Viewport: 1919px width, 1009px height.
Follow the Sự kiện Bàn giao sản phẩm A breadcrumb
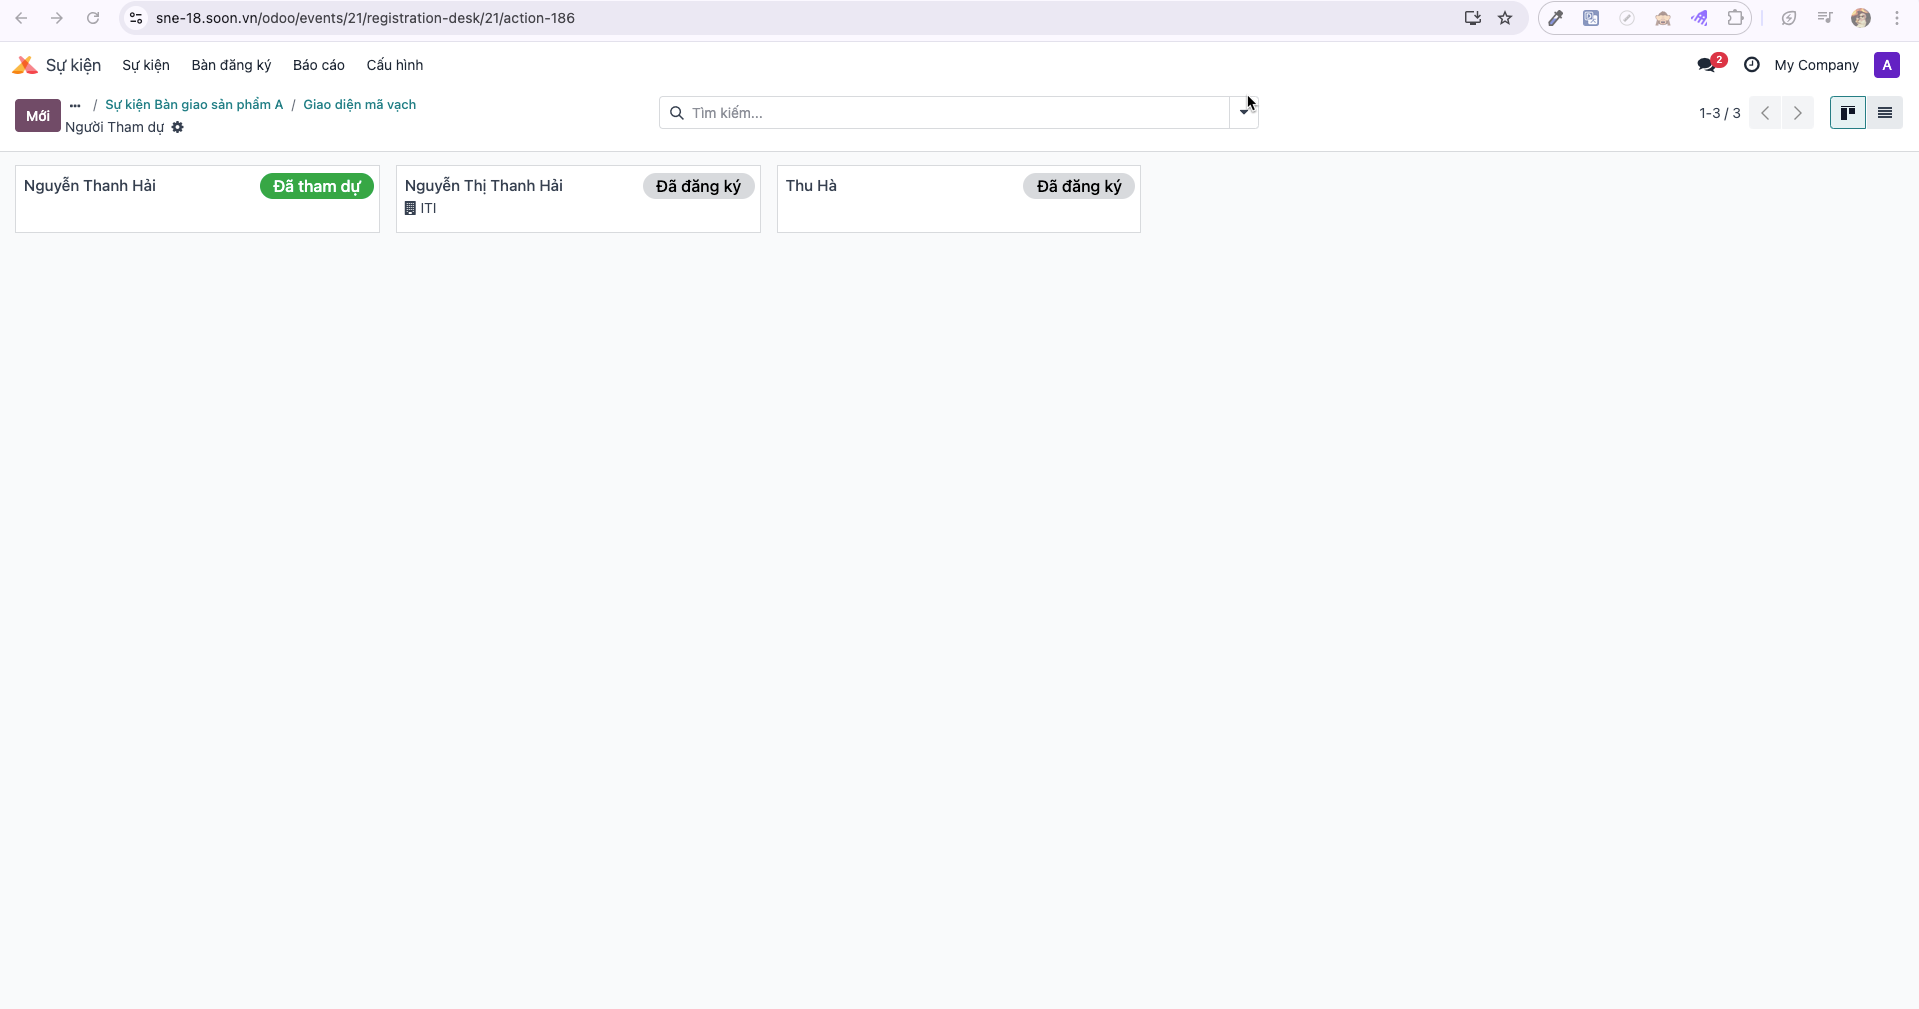pos(194,104)
